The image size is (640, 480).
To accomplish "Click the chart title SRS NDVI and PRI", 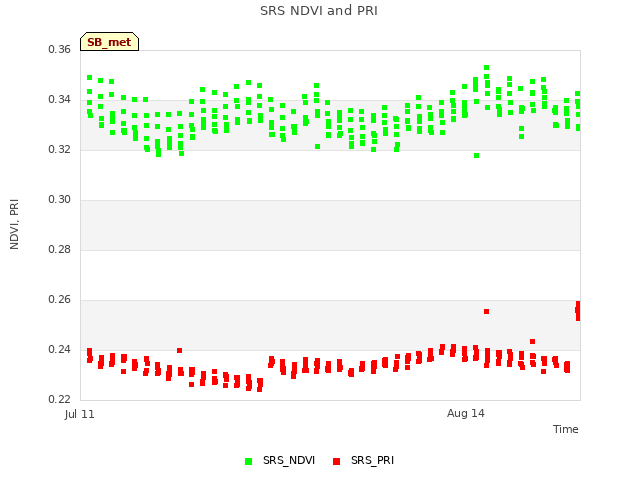I will [319, 11].
